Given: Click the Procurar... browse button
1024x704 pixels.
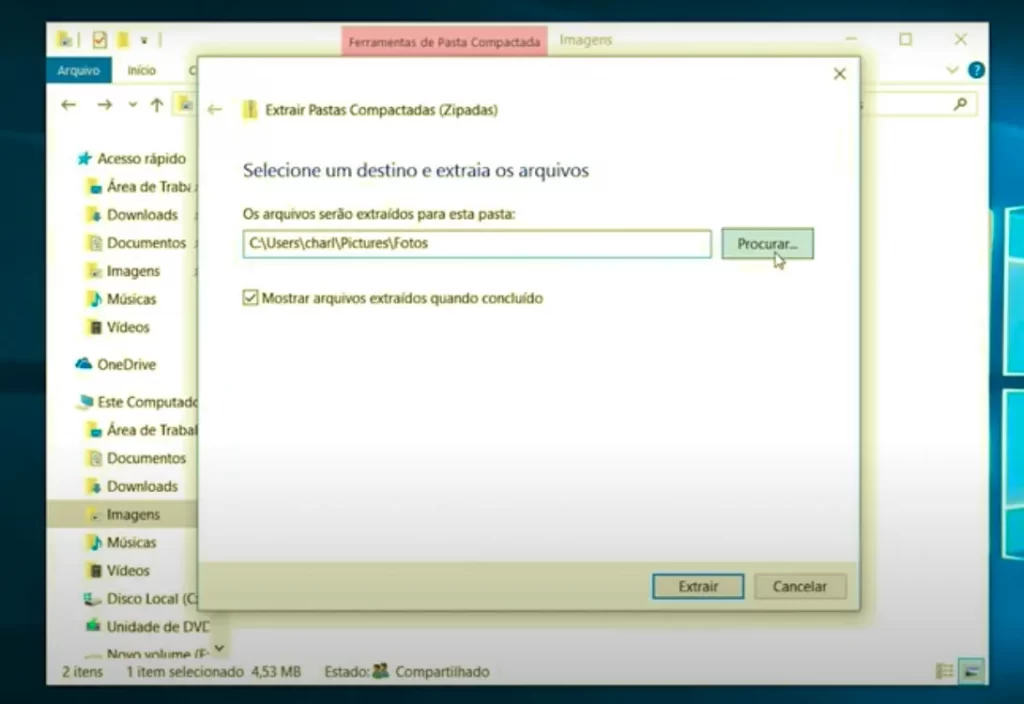Looking at the screenshot, I should click(767, 244).
